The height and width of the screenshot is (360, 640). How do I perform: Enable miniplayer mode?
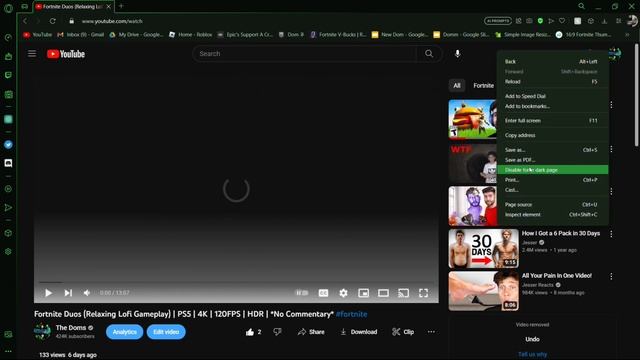pyautogui.click(x=363, y=293)
